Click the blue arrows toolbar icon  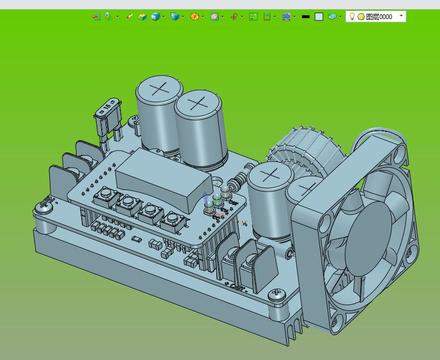coord(286,16)
